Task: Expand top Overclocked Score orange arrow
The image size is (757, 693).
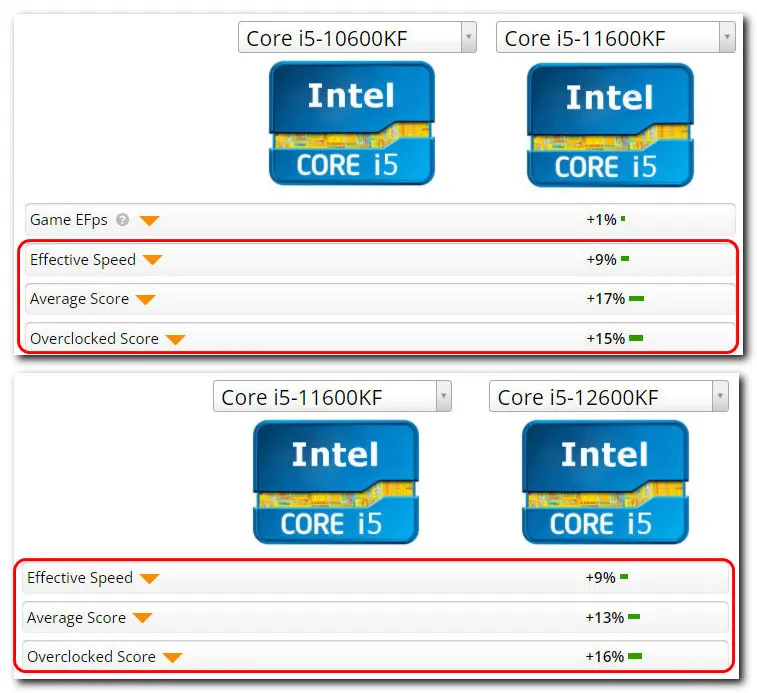Action: [x=175, y=339]
